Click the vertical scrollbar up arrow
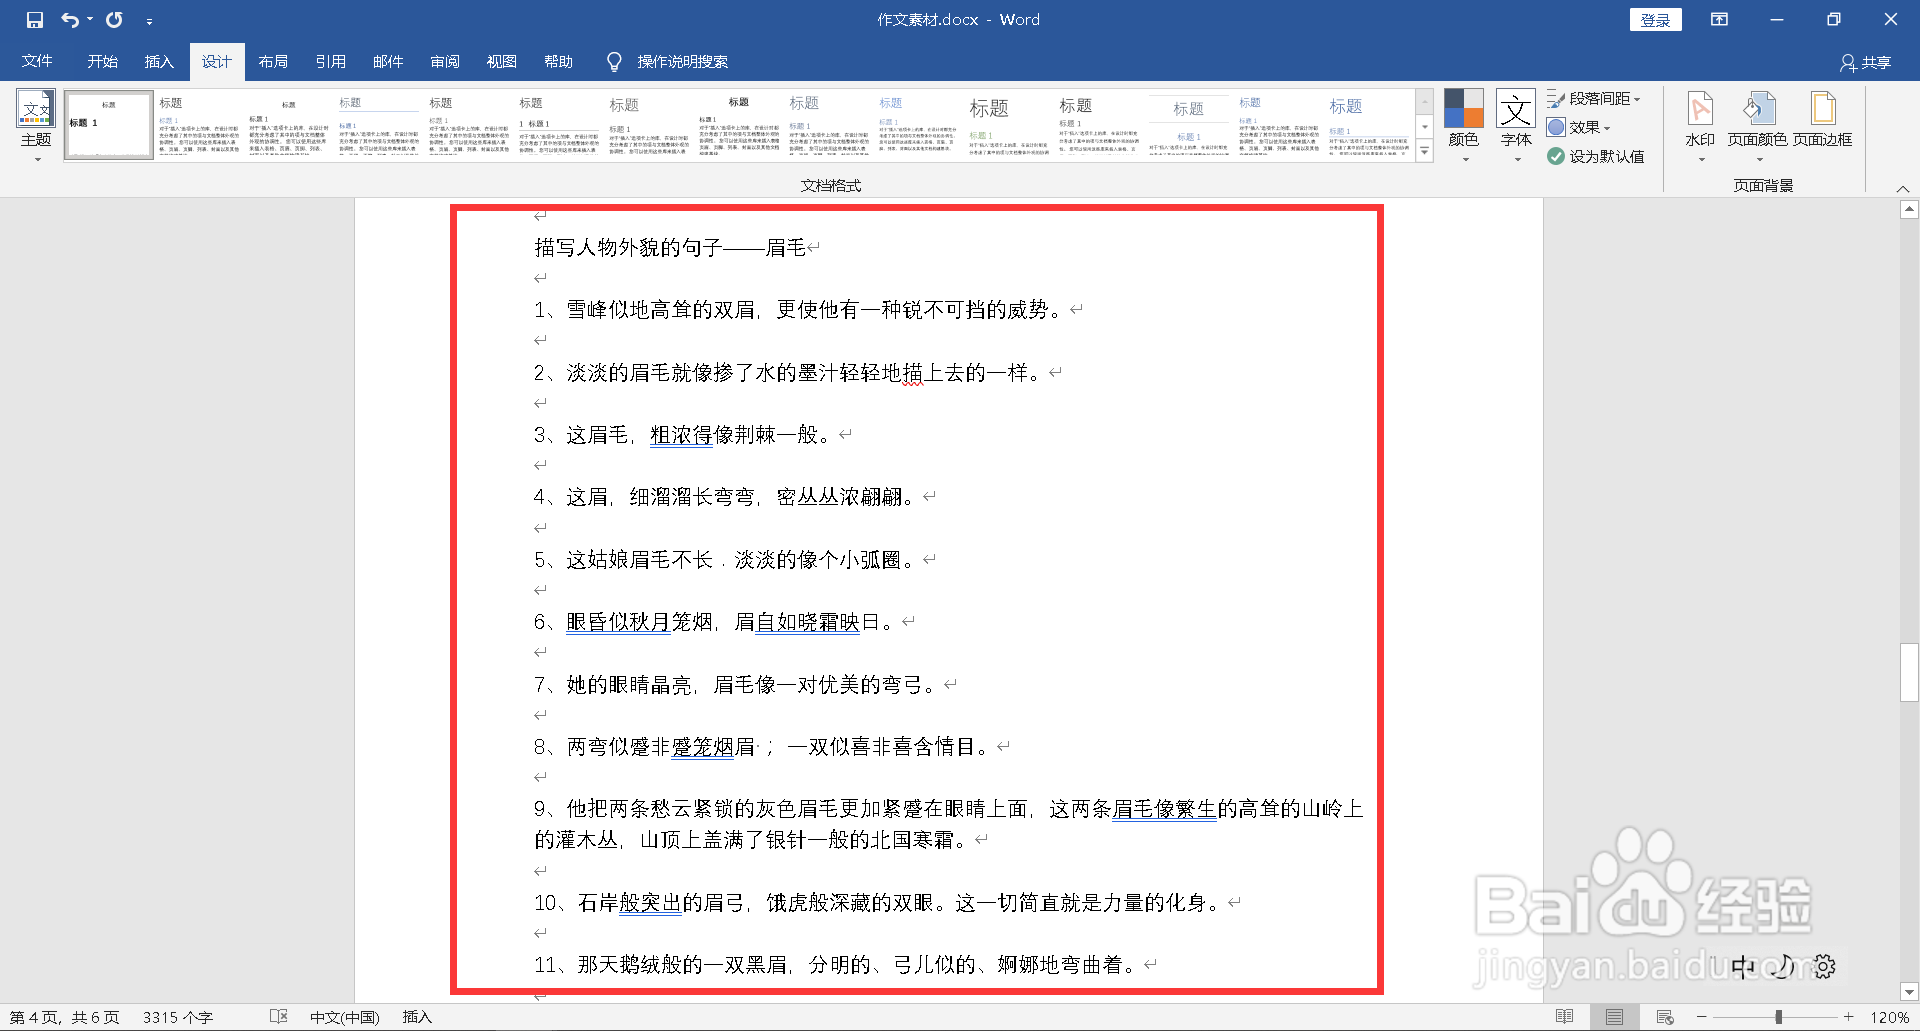 1909,209
